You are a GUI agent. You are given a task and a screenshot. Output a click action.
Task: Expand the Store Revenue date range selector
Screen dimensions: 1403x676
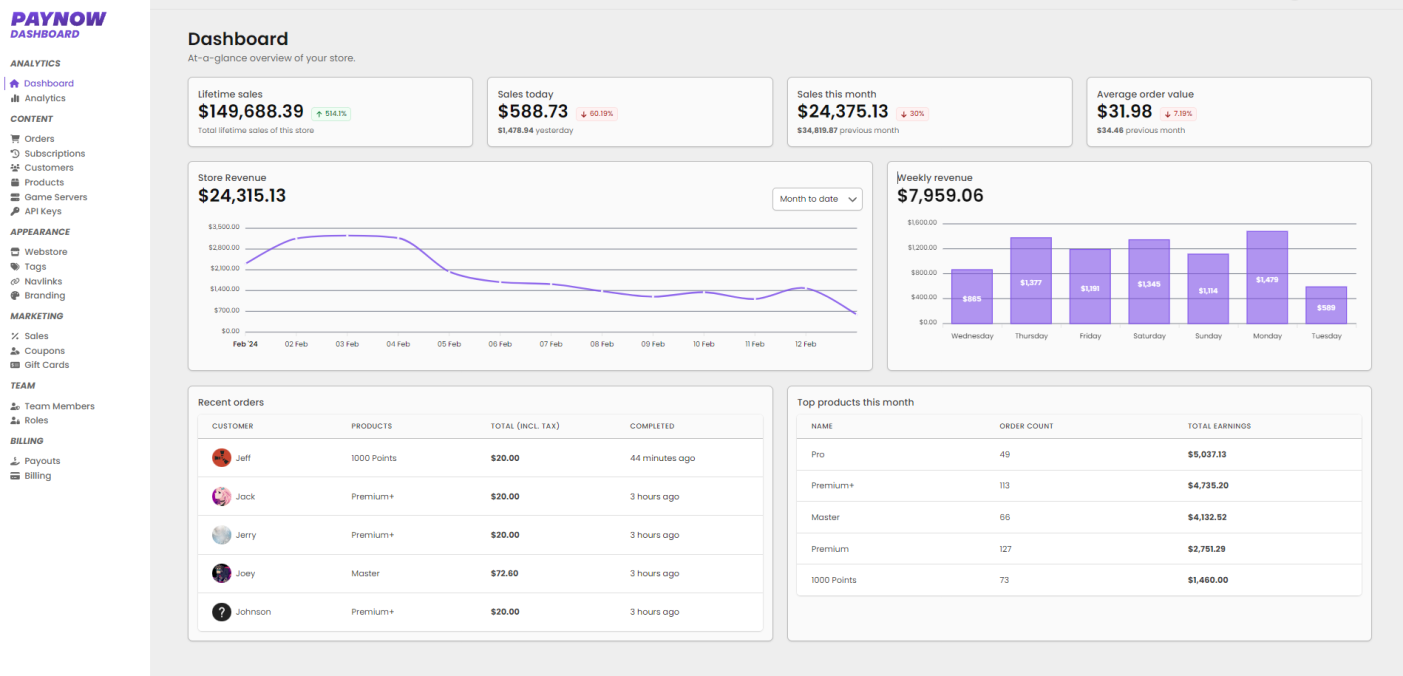pyautogui.click(x=817, y=198)
